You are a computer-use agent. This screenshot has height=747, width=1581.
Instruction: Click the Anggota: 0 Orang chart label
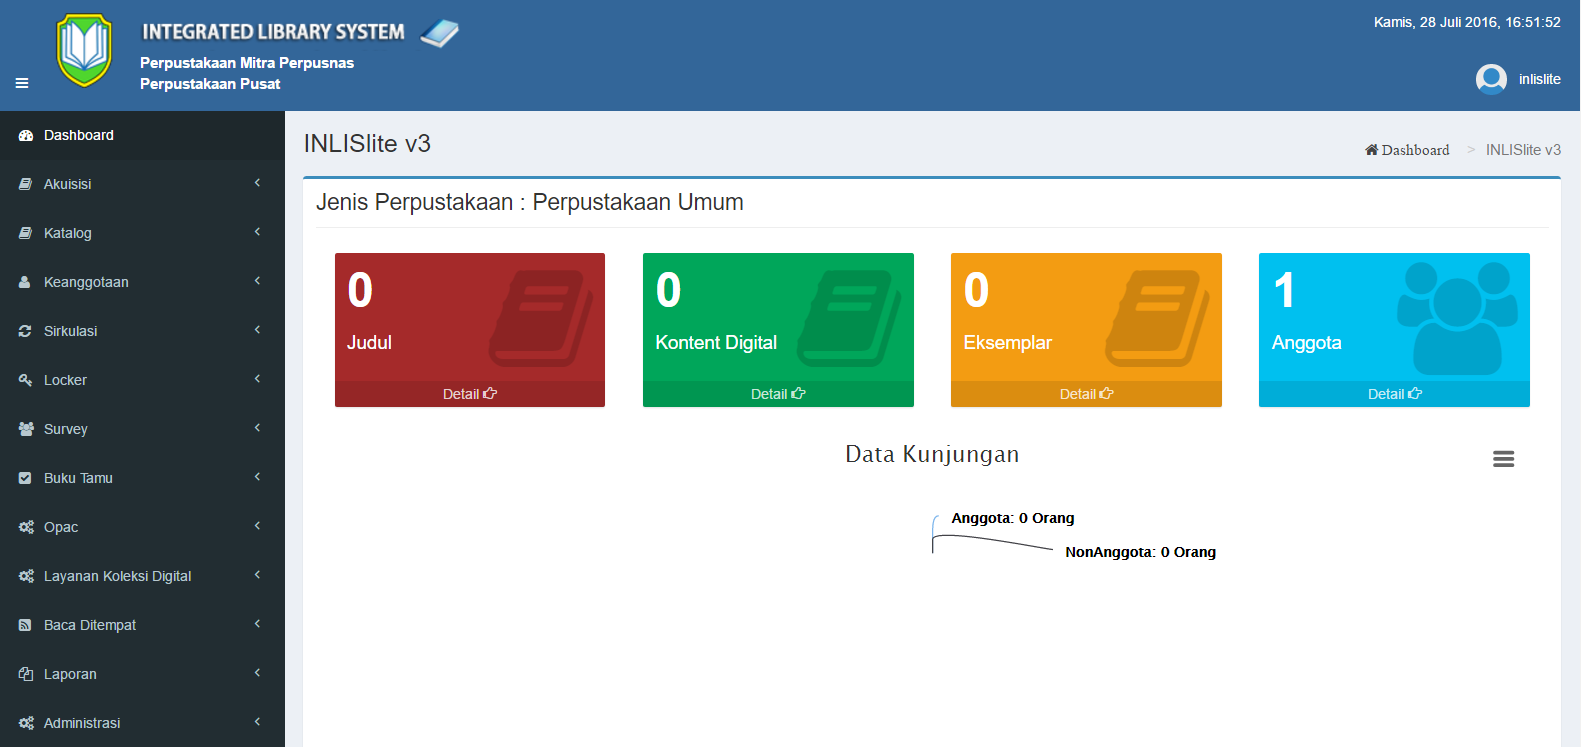(1013, 518)
